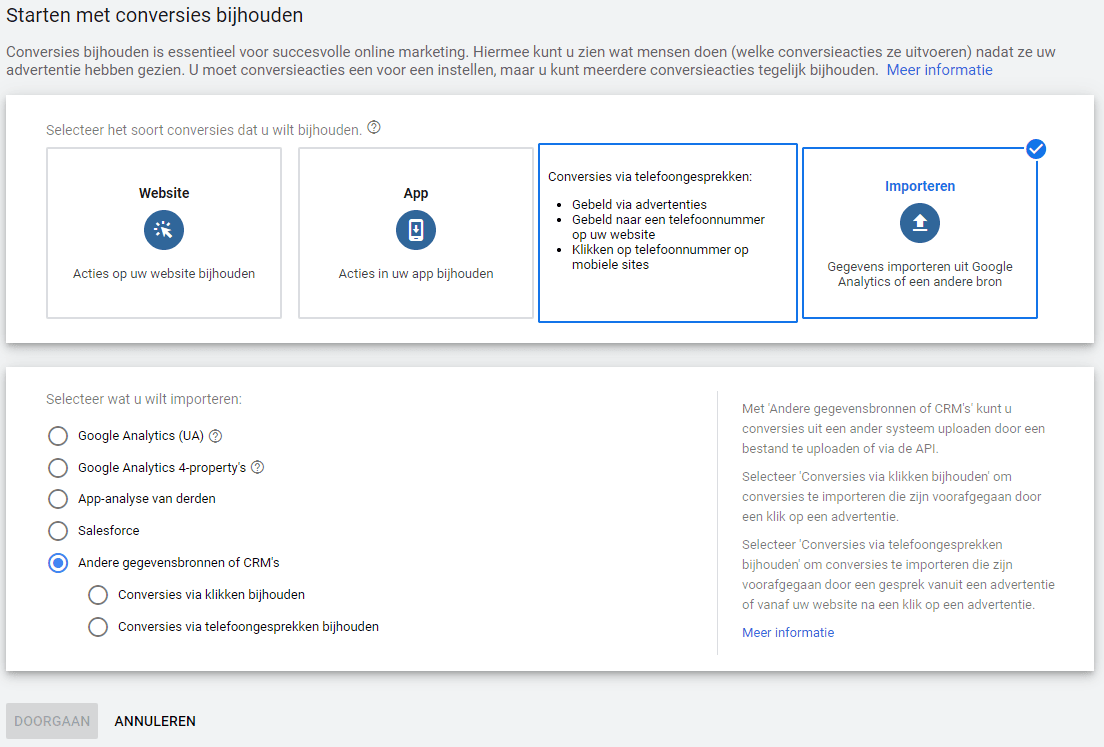Click 'Selecteer wat u wilt importeren:' label
Screen dimensions: 1104x747
tap(144, 399)
